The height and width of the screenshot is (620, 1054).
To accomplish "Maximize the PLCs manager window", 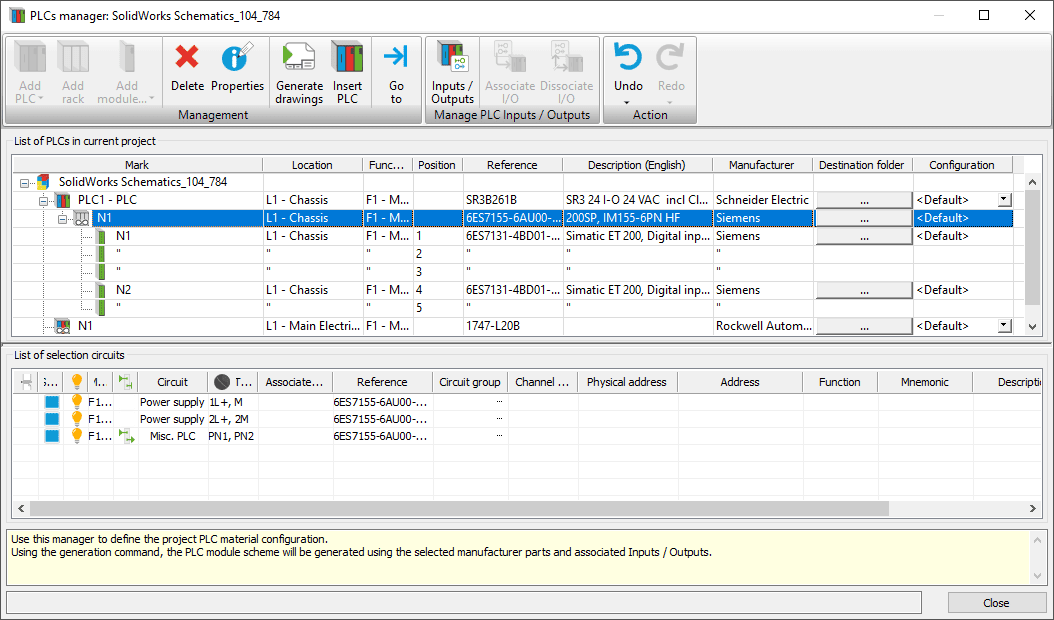I will (x=984, y=15).
